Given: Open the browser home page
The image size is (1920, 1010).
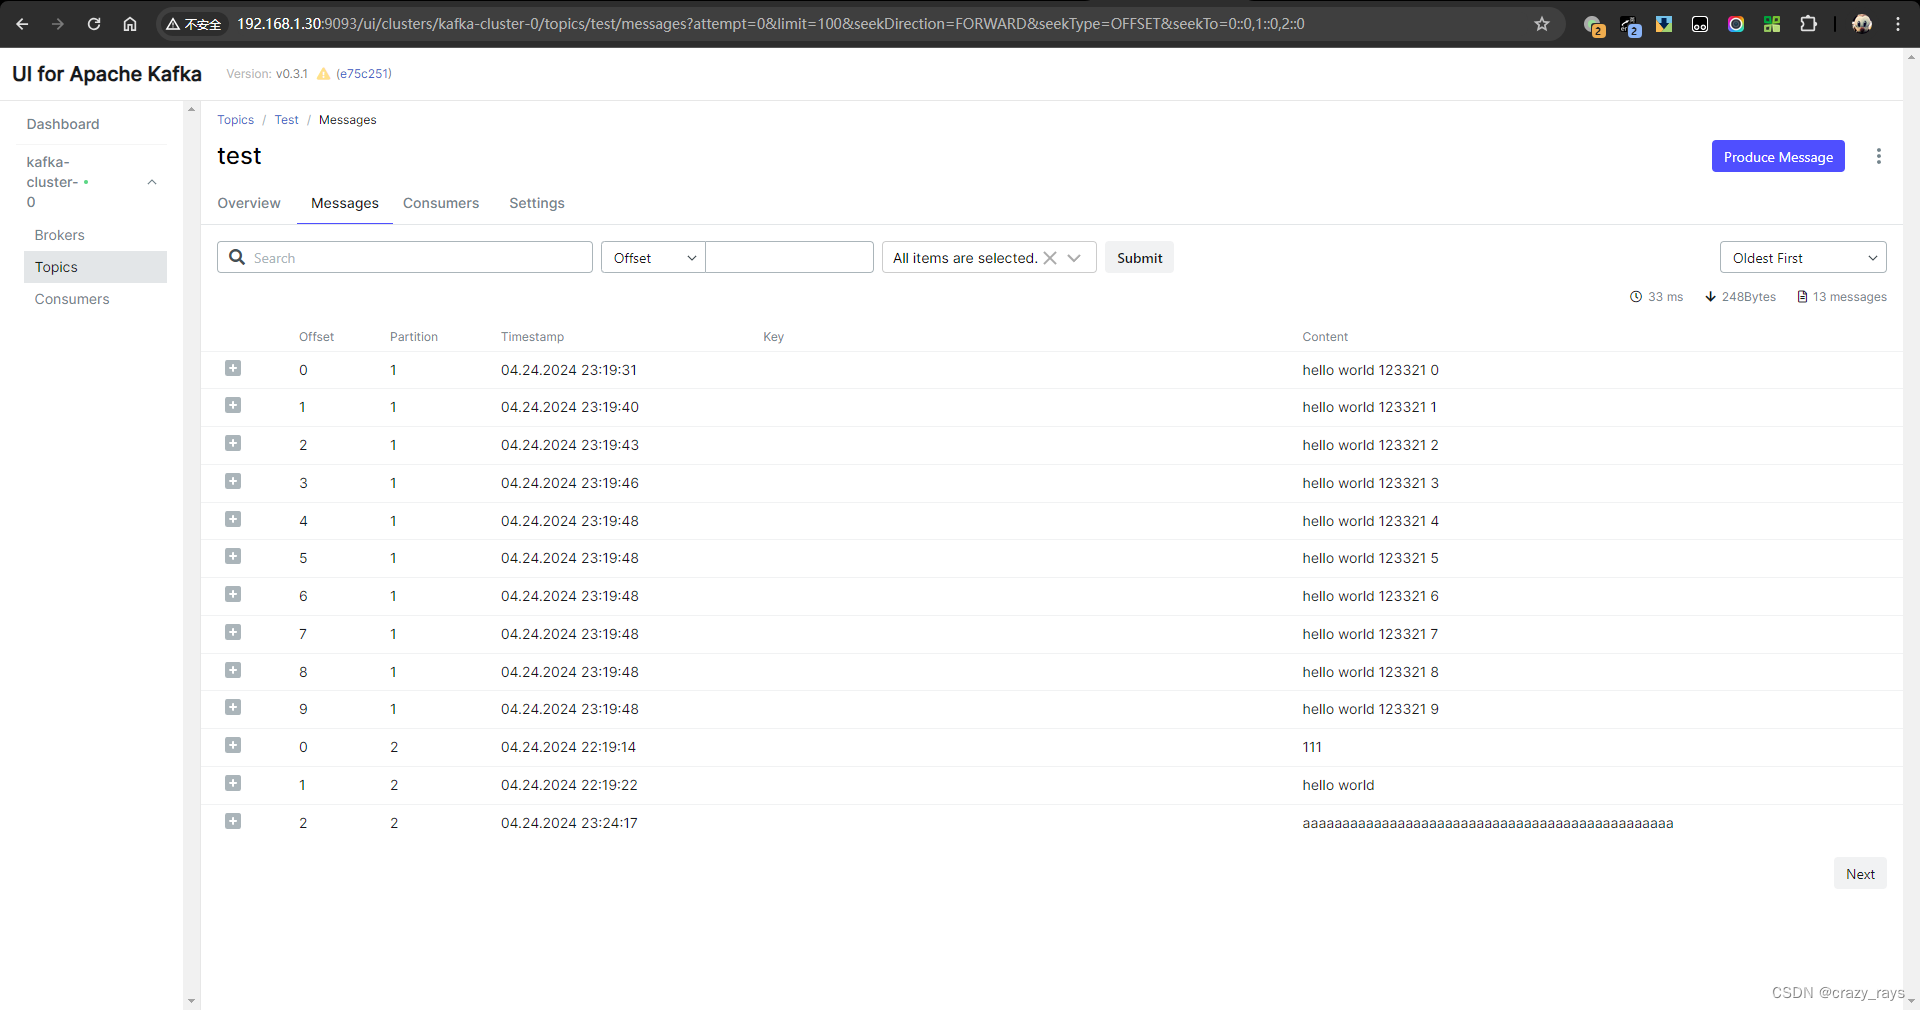Looking at the screenshot, I should pos(130,24).
